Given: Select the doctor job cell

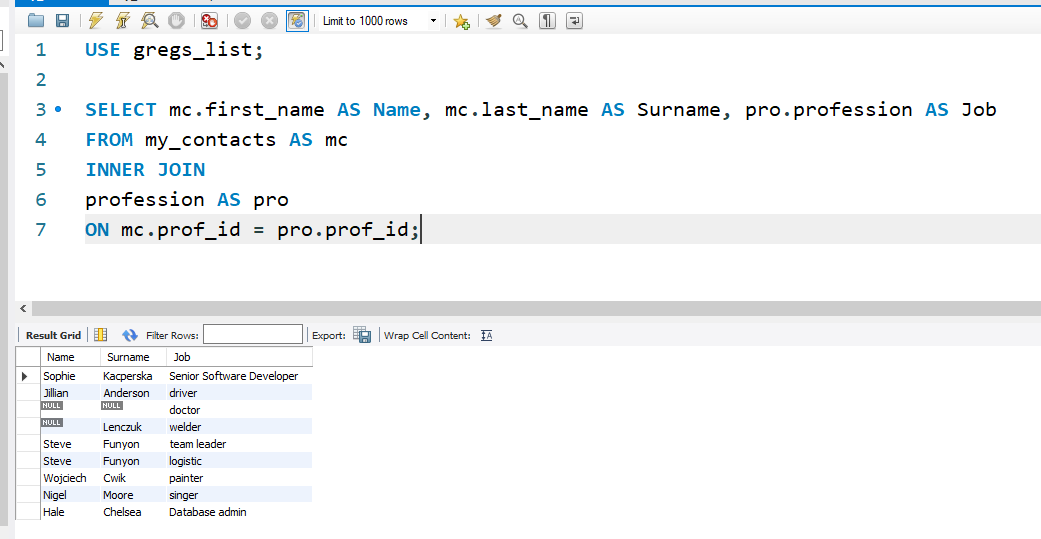Looking at the screenshot, I should click(x=239, y=410).
